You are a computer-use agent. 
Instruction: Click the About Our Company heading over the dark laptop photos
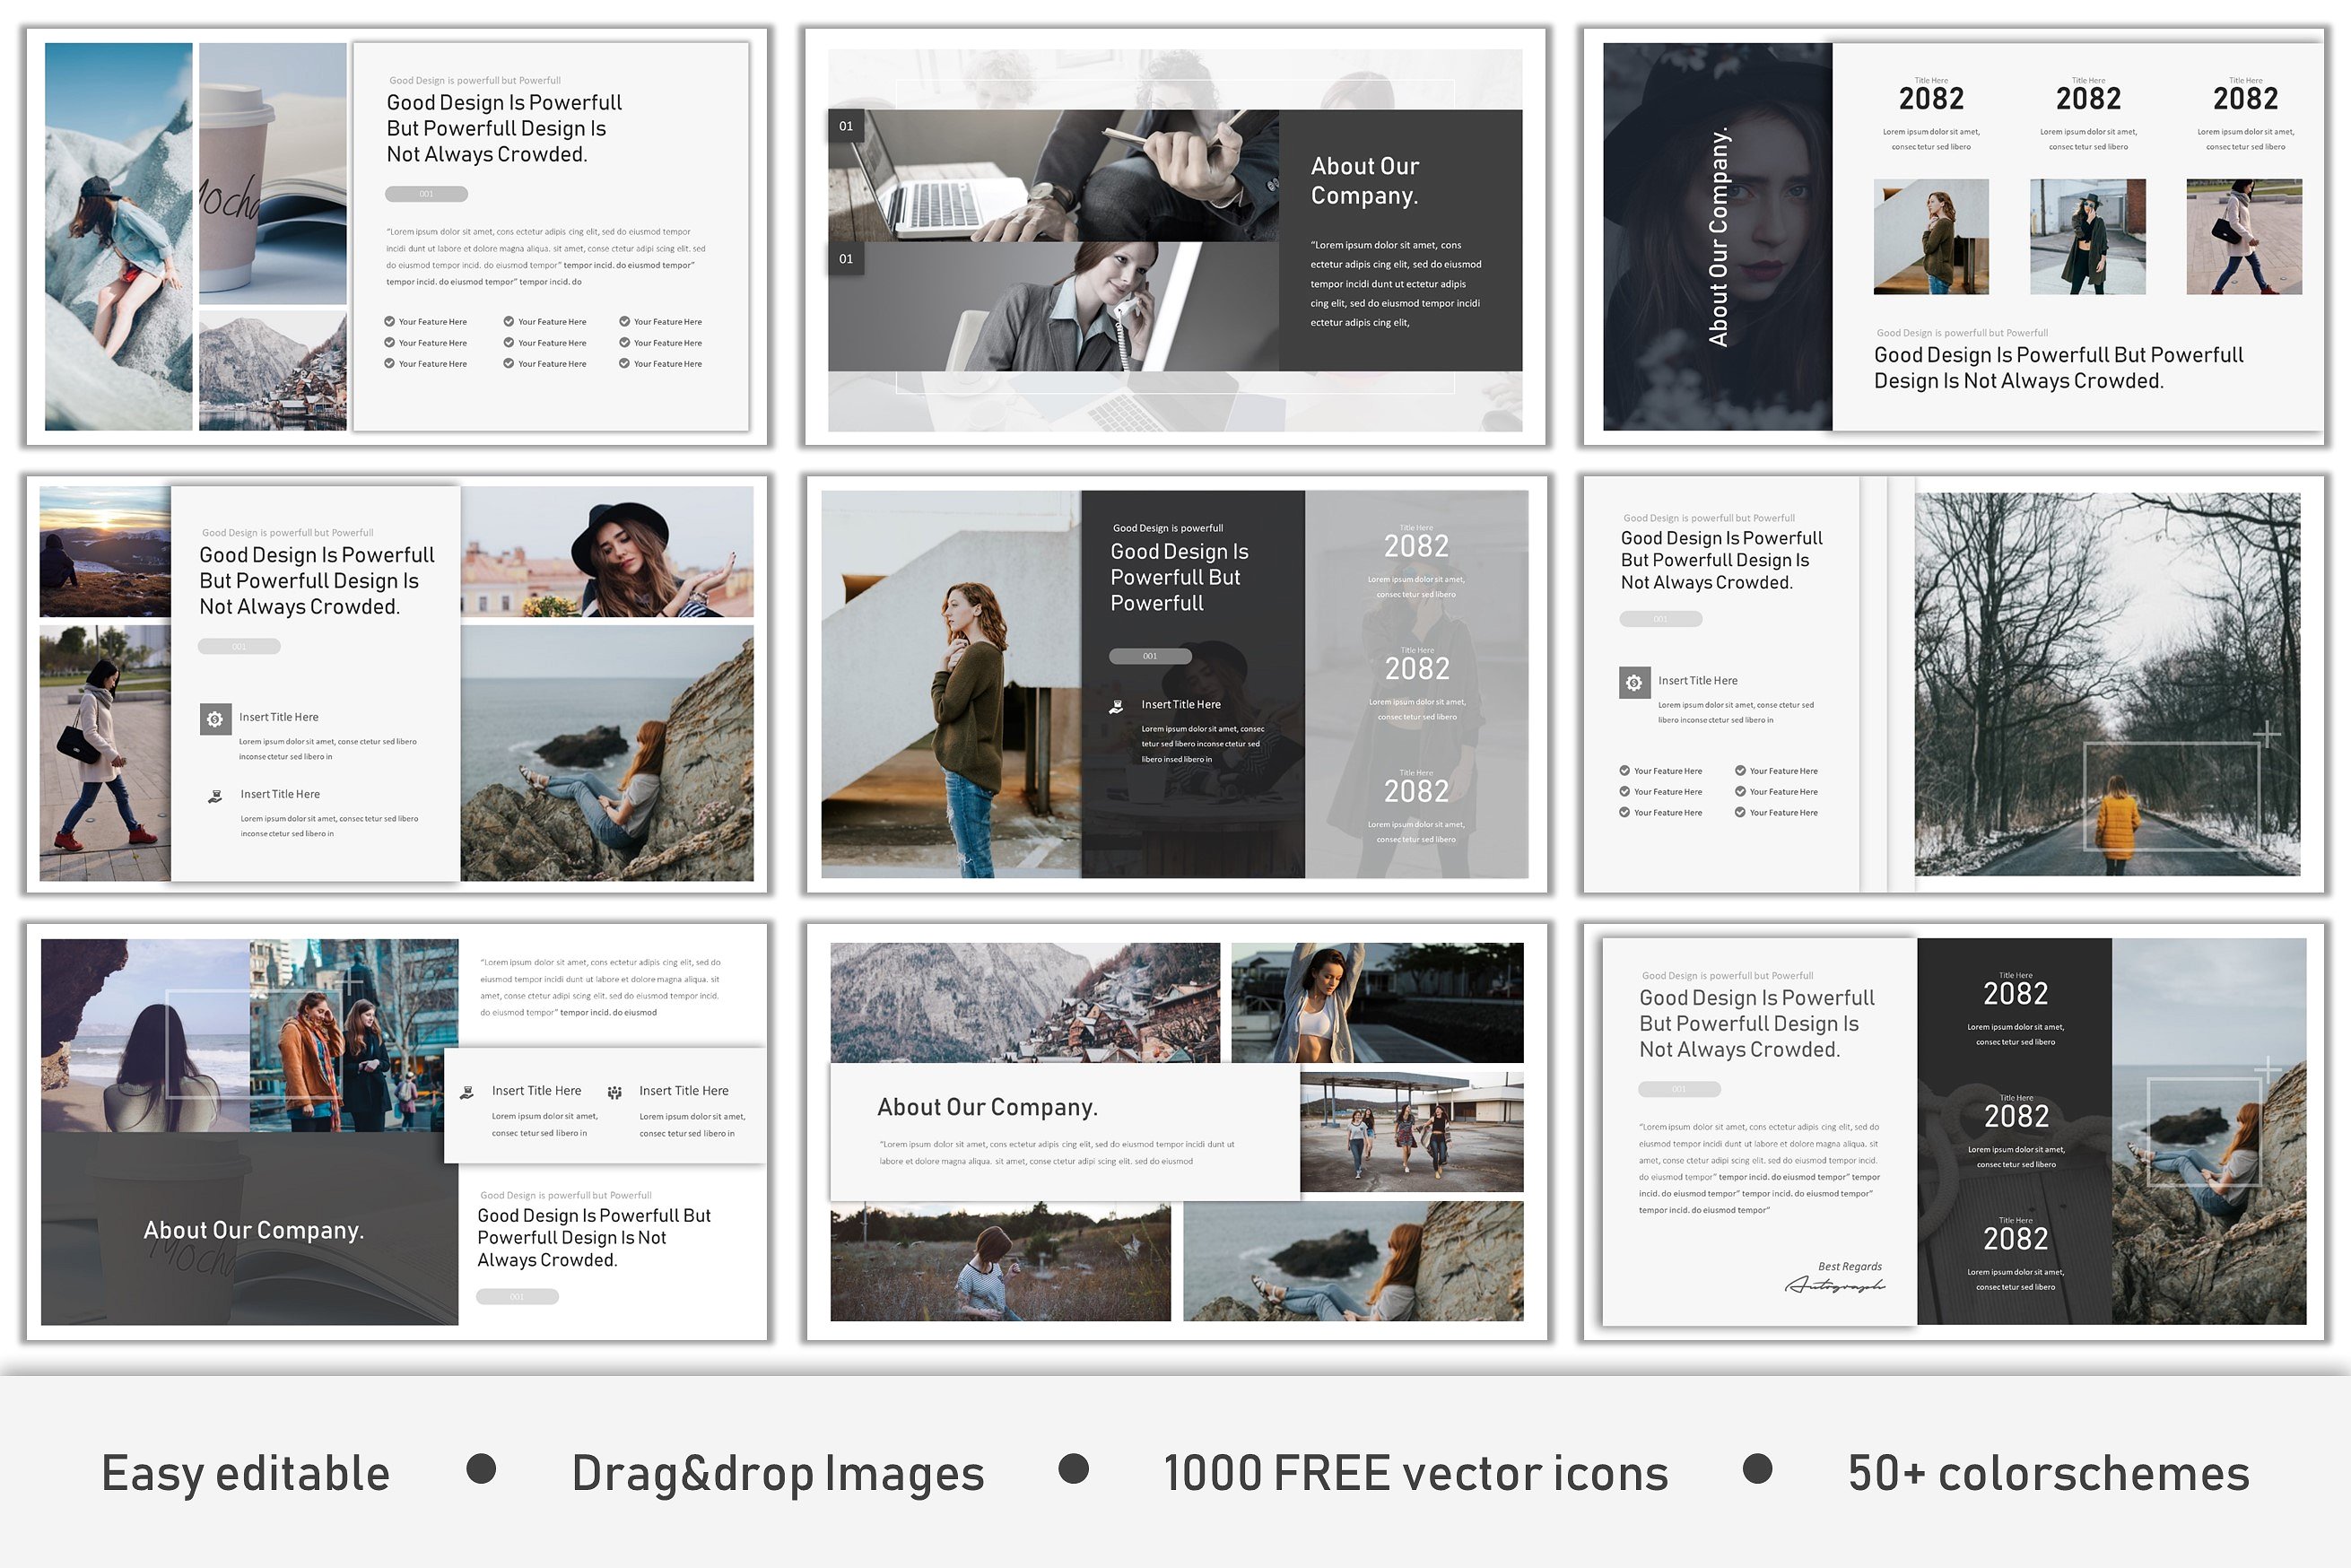coord(1364,181)
